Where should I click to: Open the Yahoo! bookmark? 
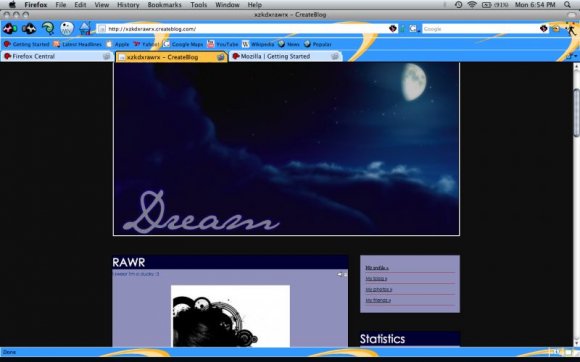point(146,44)
